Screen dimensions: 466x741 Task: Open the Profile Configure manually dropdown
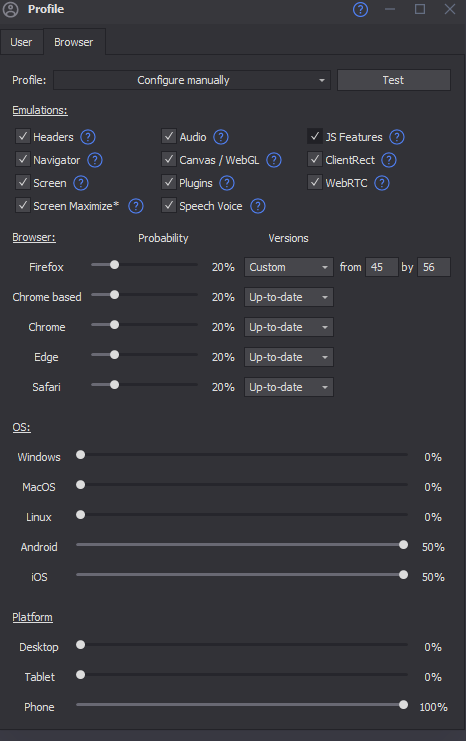coord(192,80)
